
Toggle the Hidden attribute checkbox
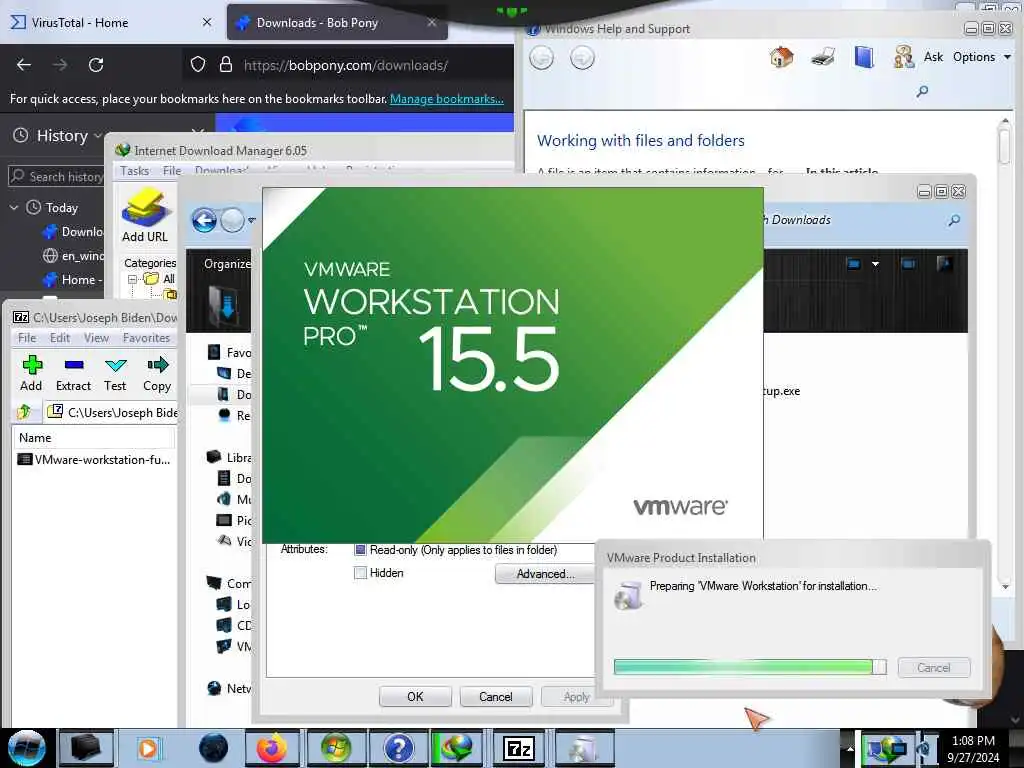[x=360, y=573]
